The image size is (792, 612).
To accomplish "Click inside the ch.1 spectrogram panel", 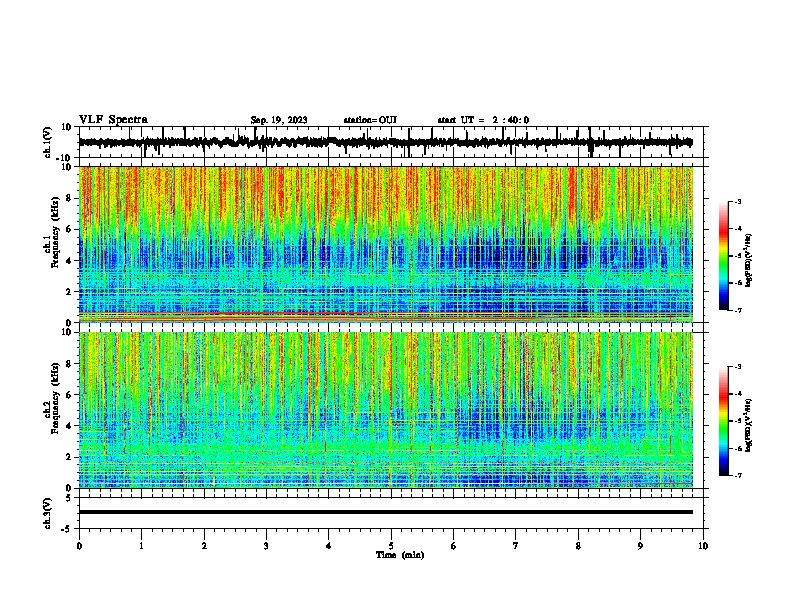I will tap(386, 244).
